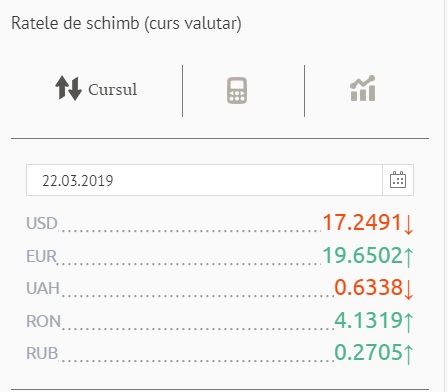Click inside the 22.03.2019 date field
The width and height of the screenshot is (448, 392).
(204, 180)
